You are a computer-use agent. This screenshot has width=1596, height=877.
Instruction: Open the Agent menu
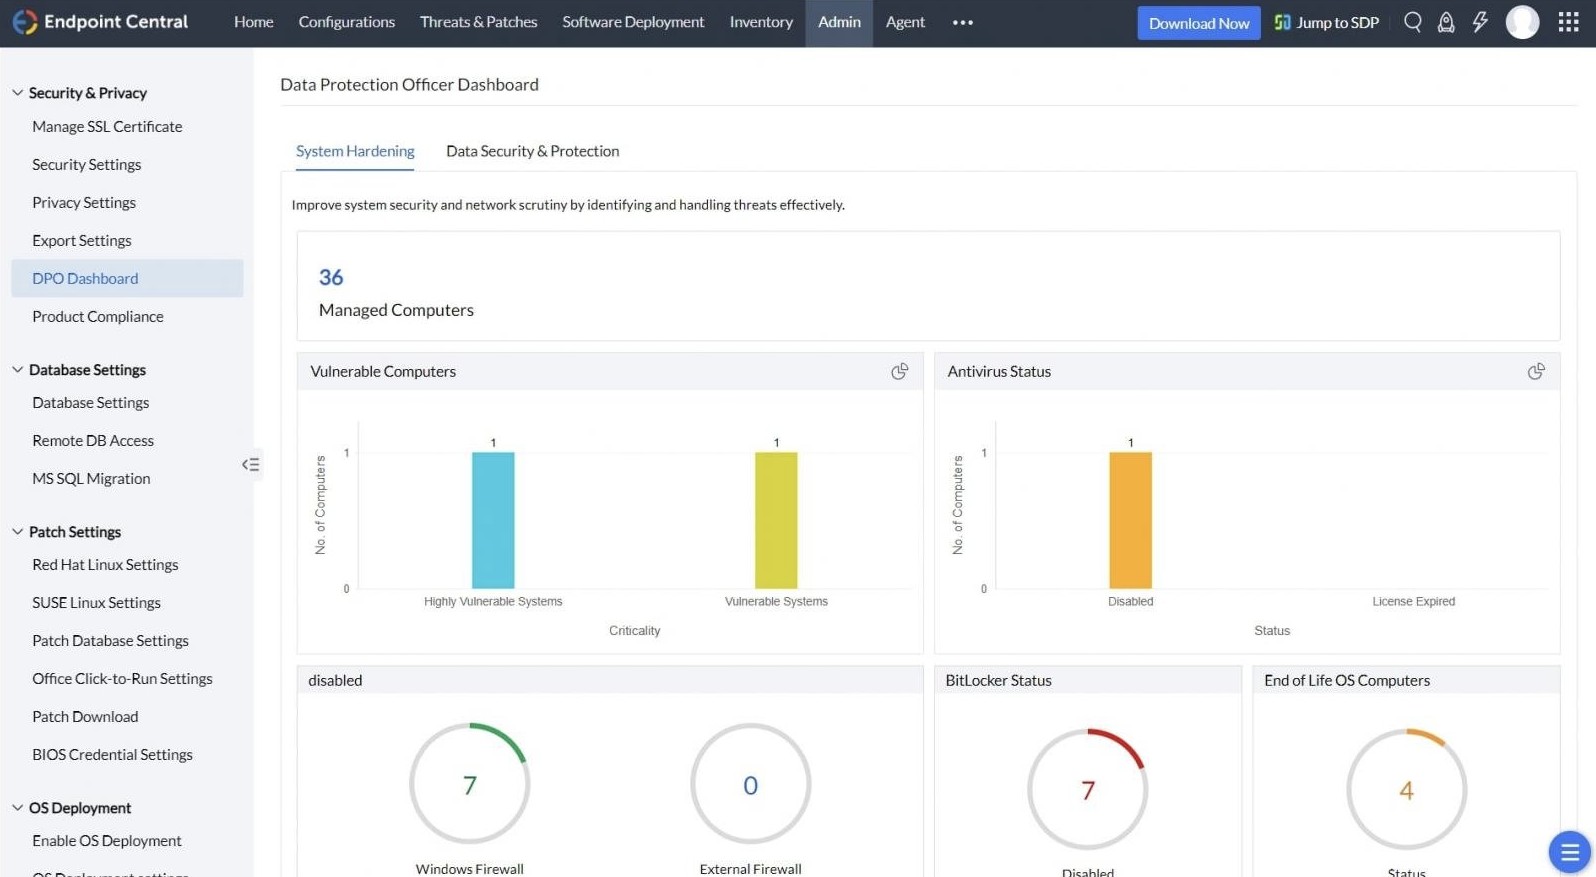pyautogui.click(x=905, y=22)
